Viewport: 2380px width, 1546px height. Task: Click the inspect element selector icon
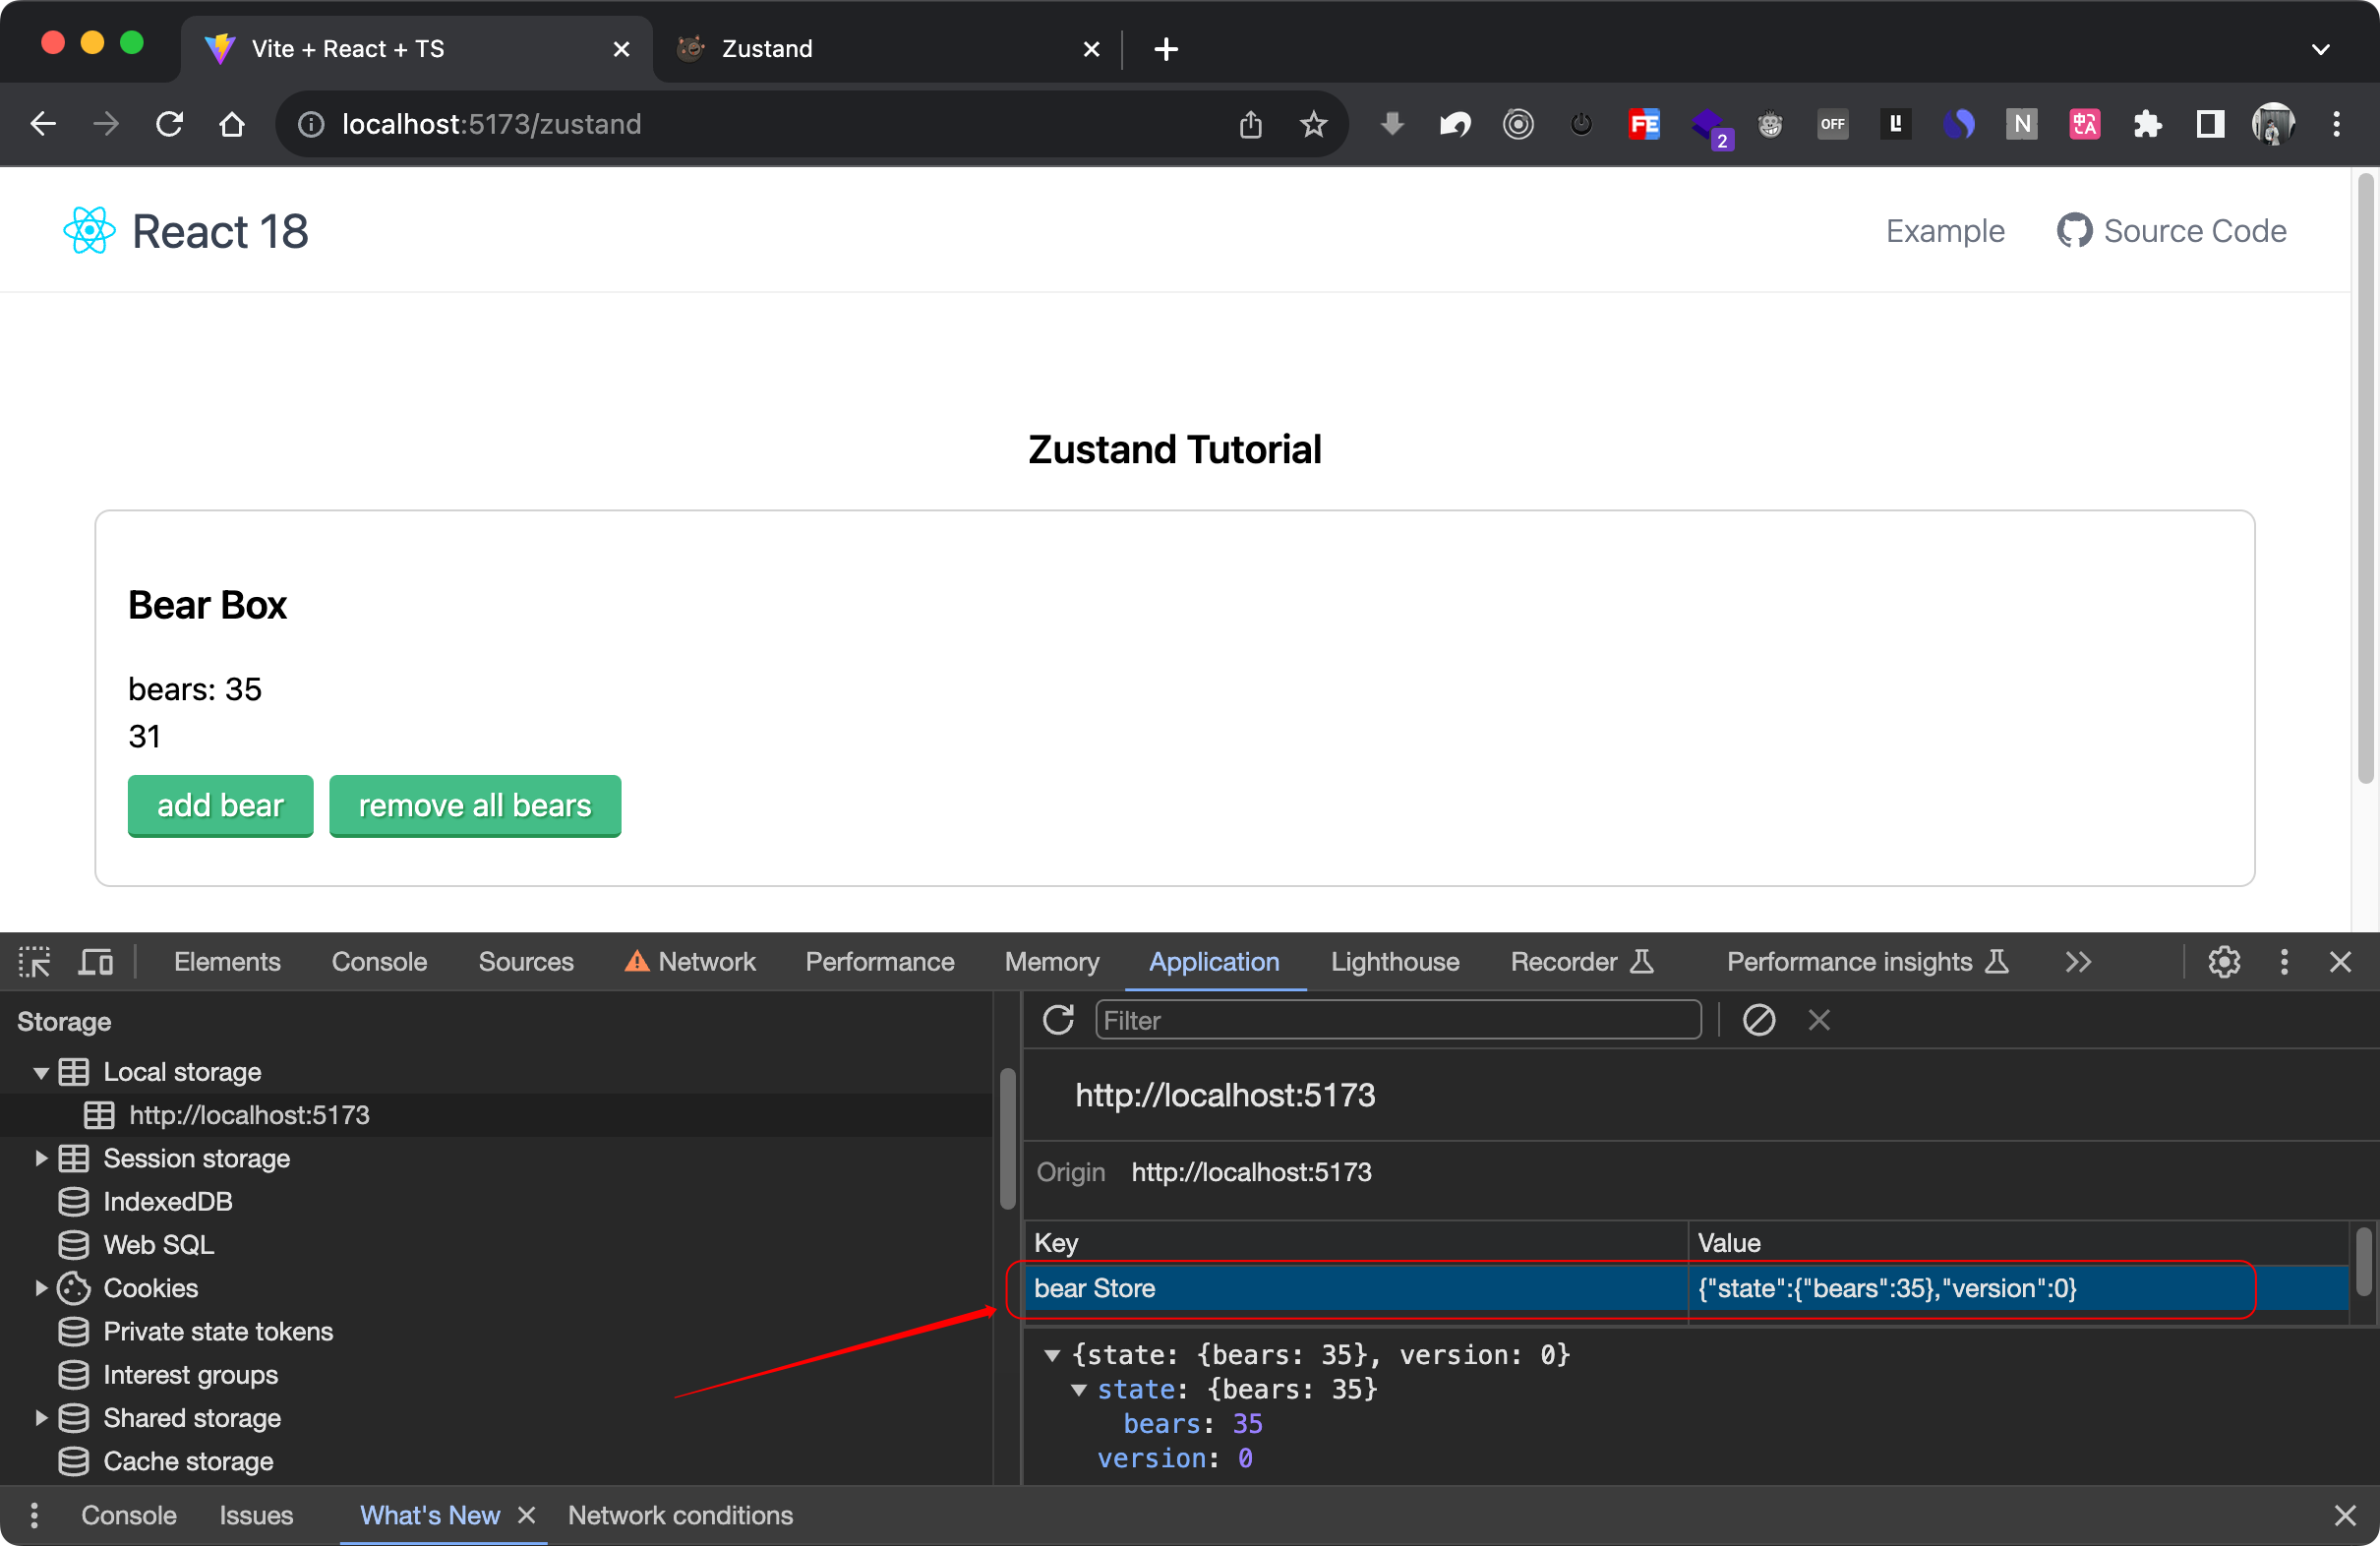click(x=34, y=962)
